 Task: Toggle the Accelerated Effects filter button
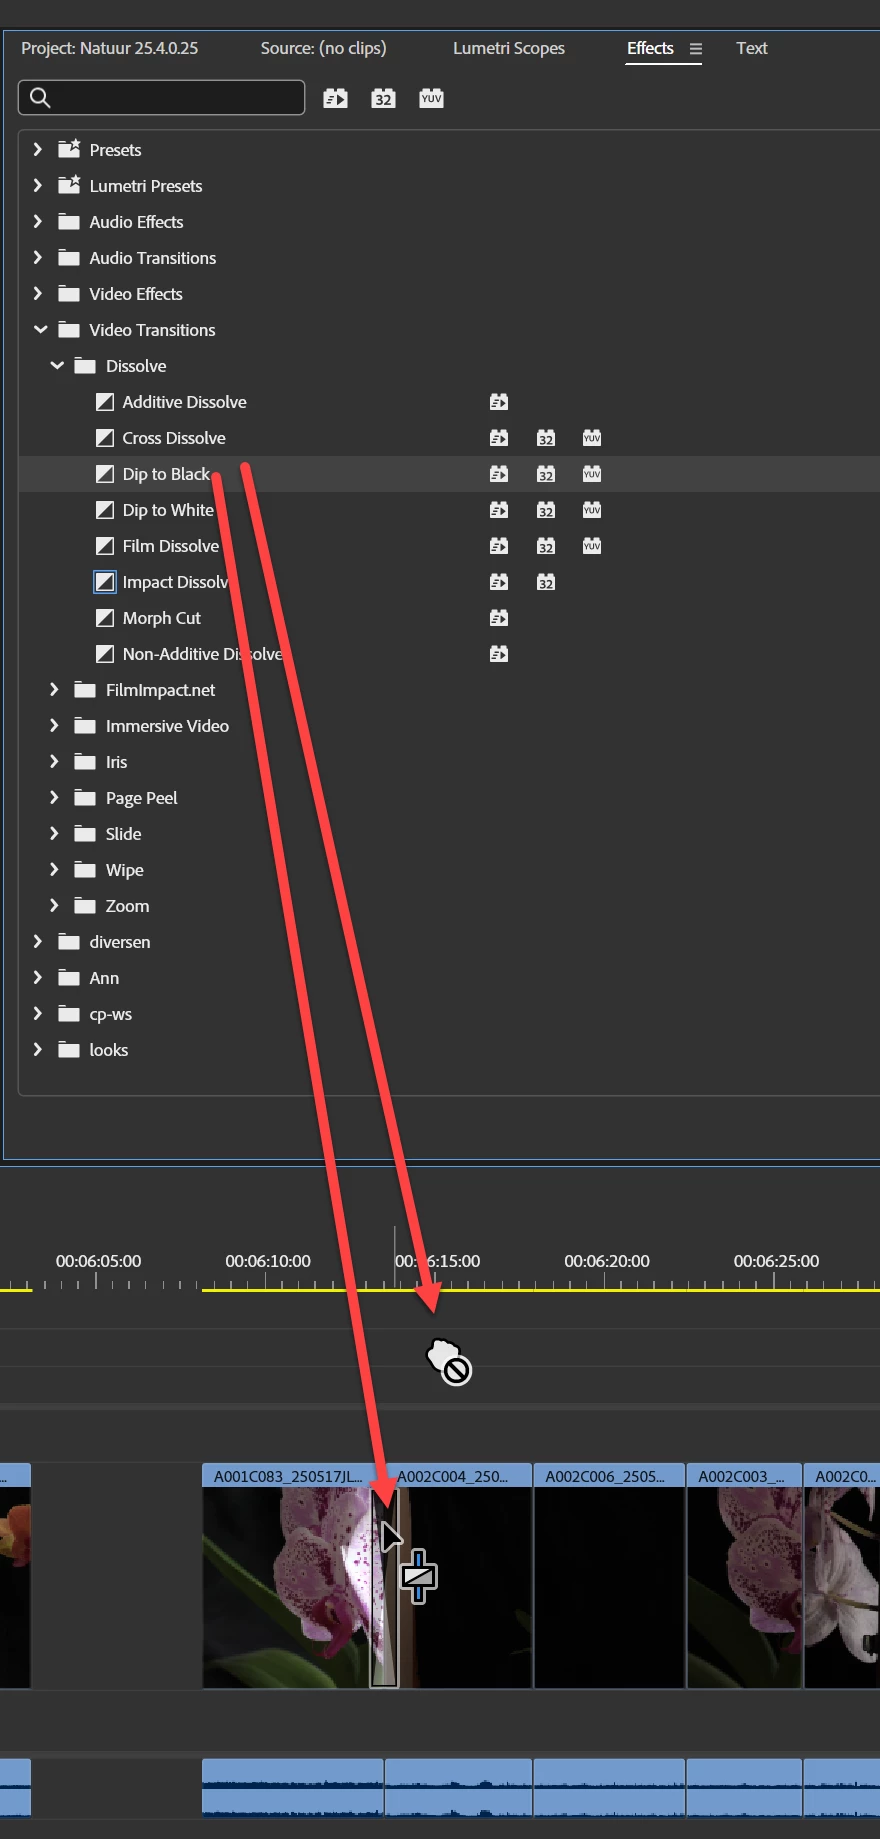pyautogui.click(x=335, y=98)
